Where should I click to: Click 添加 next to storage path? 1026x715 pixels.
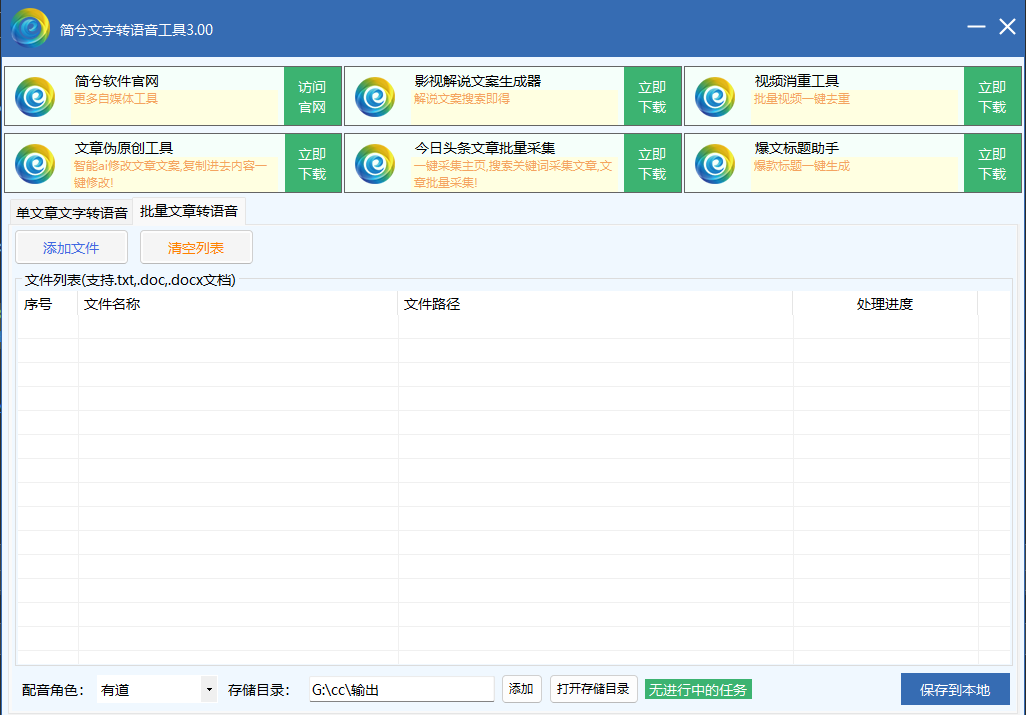pyautogui.click(x=521, y=689)
